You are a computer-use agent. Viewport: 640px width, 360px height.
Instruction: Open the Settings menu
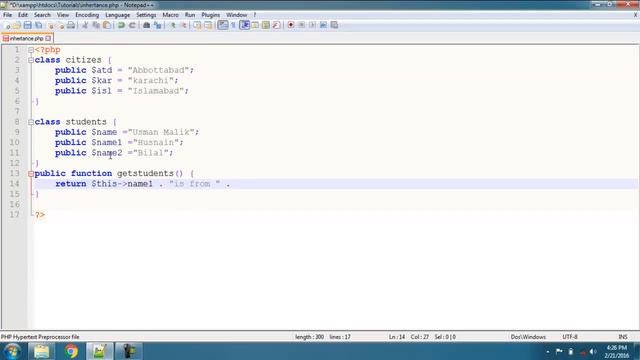click(x=146, y=15)
